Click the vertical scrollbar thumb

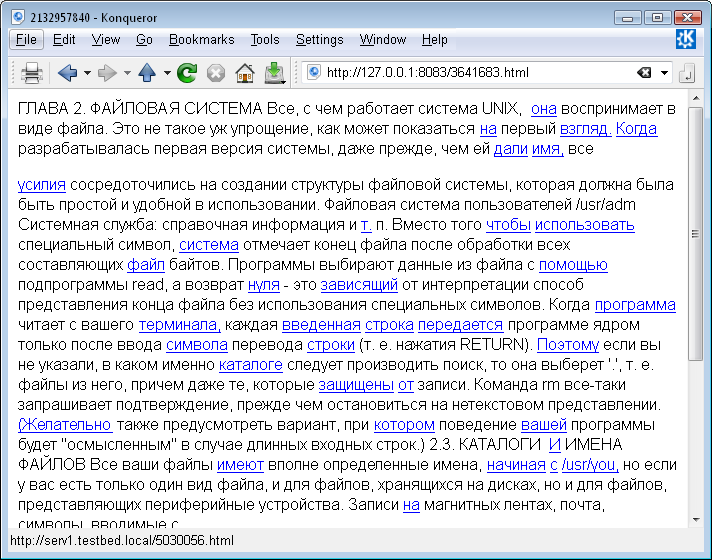click(x=695, y=233)
